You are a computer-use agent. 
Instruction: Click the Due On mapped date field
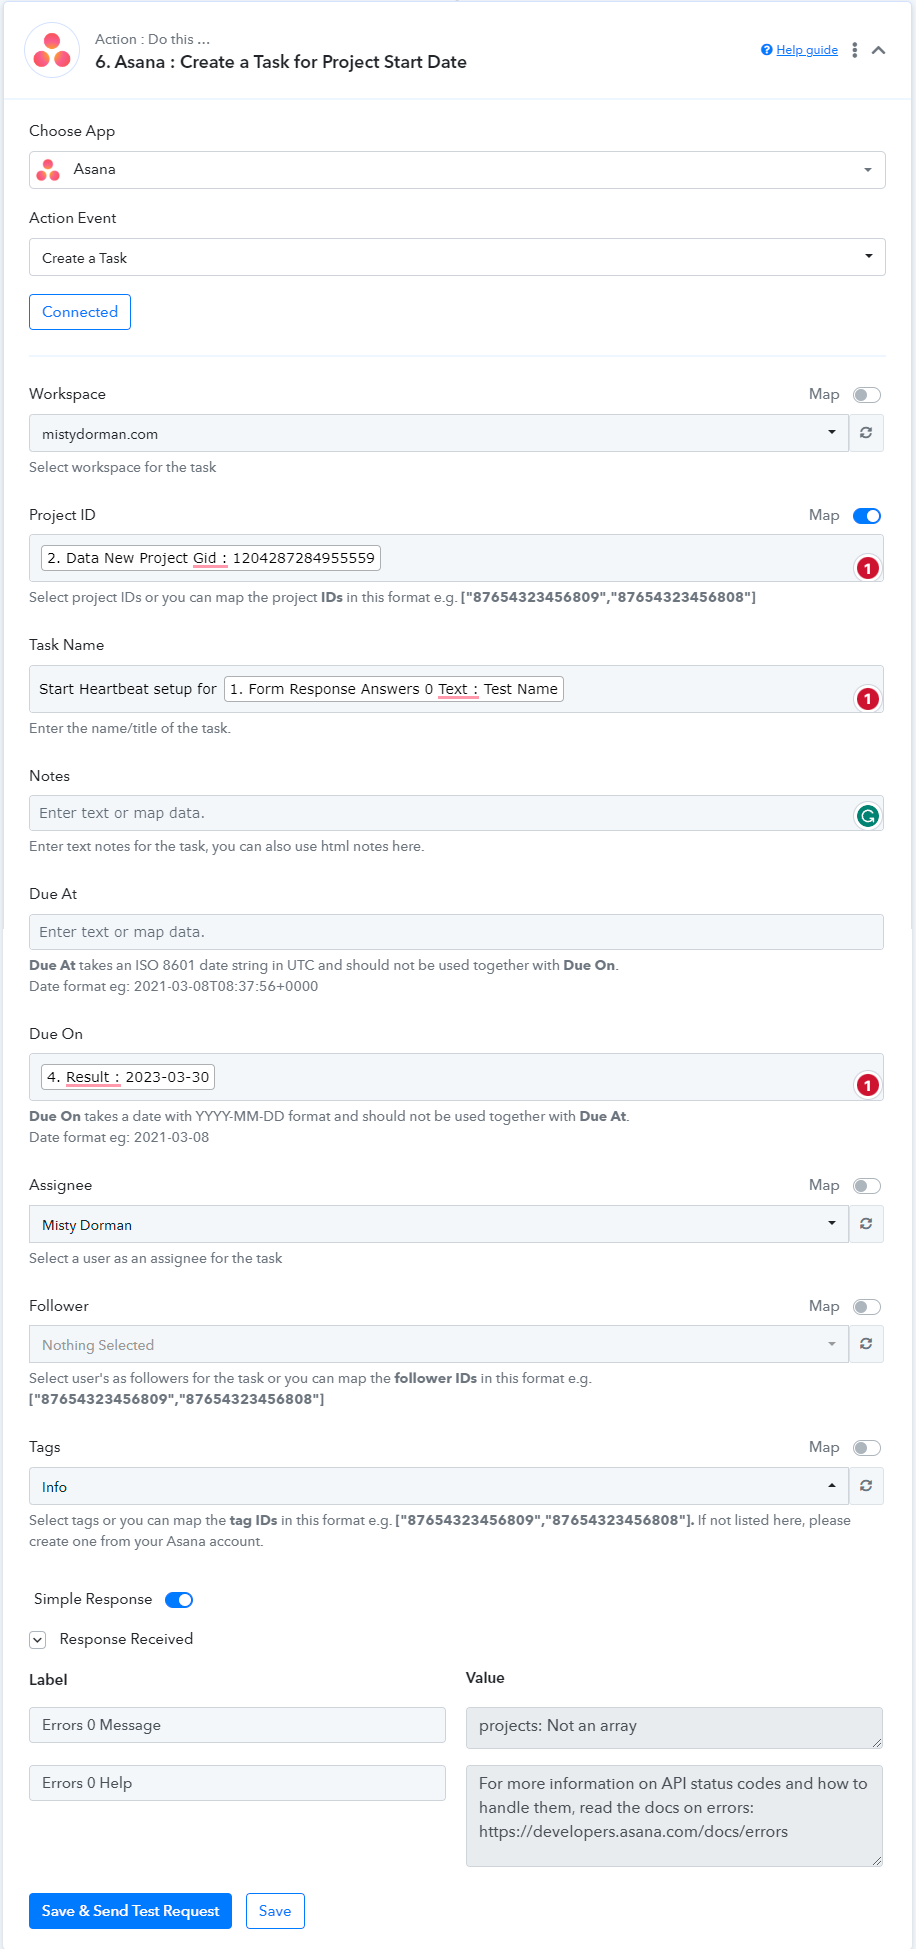tap(456, 1077)
